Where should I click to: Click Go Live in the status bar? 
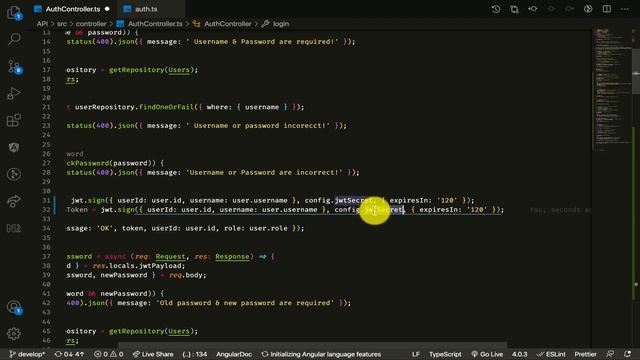point(487,354)
